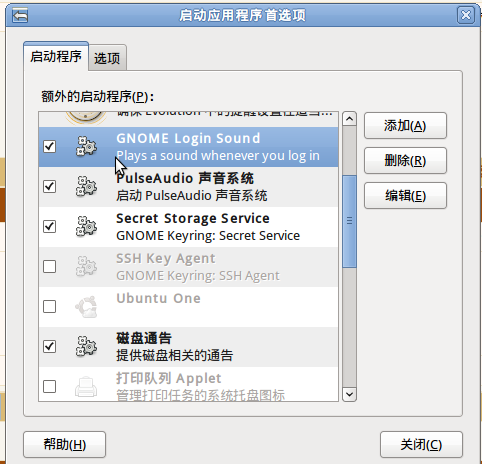The height and width of the screenshot is (464, 482).
Task: Click the greyed SSH Key Agent icon
Action: point(86,266)
